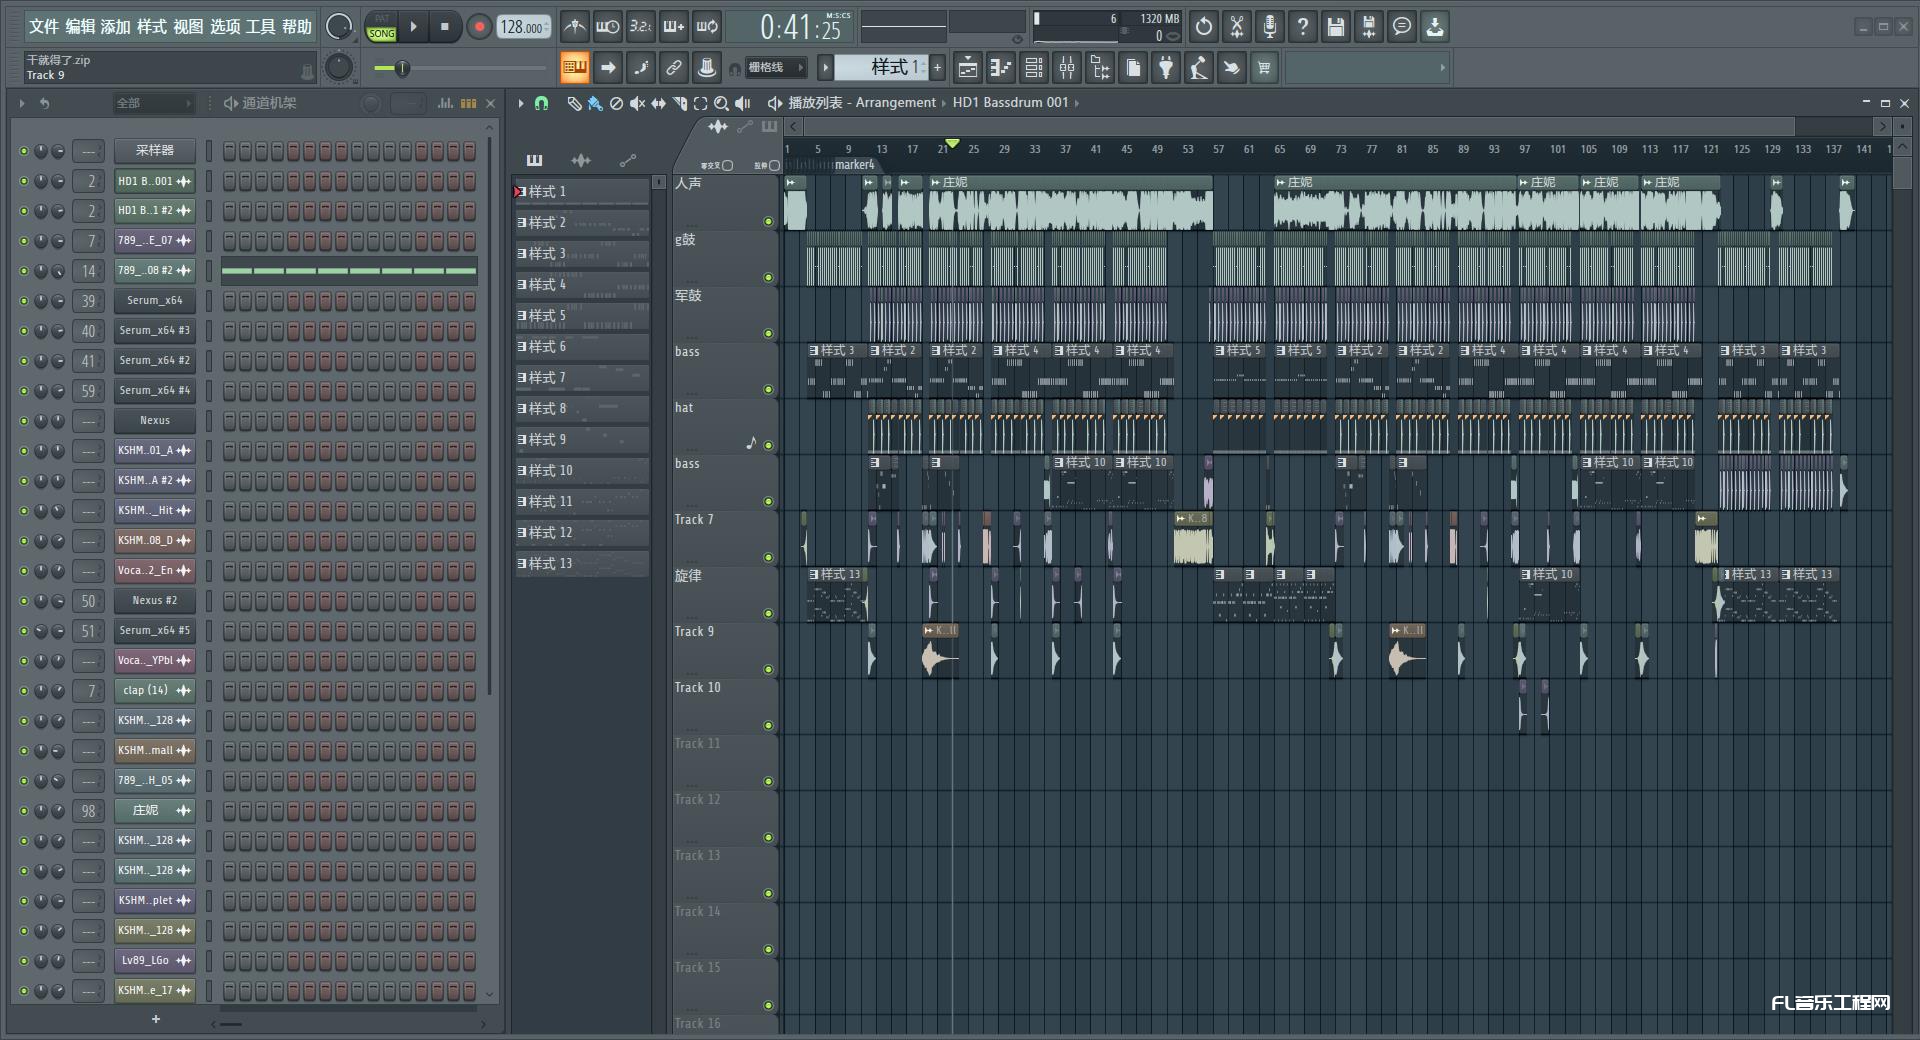The width and height of the screenshot is (1920, 1040).
Task: Click the playlist magnet snap icon
Action: click(541, 103)
